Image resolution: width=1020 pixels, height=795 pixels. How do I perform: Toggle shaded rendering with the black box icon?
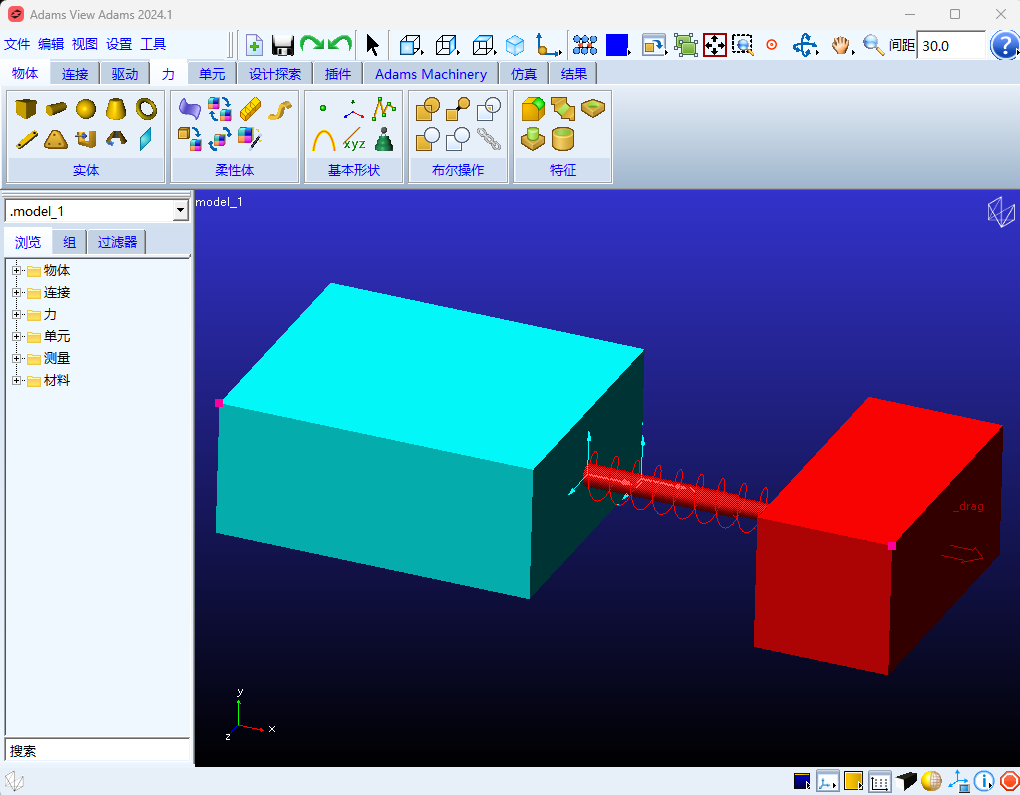click(x=906, y=781)
